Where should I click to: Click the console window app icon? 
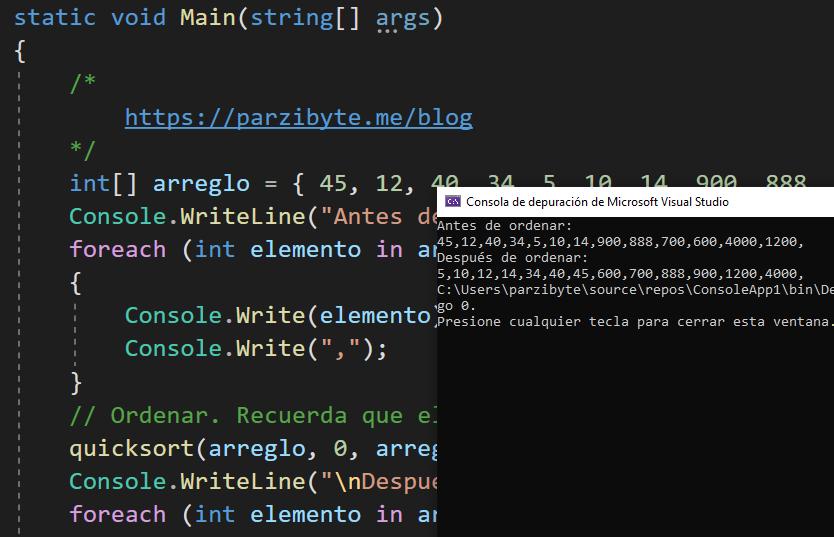[453, 202]
